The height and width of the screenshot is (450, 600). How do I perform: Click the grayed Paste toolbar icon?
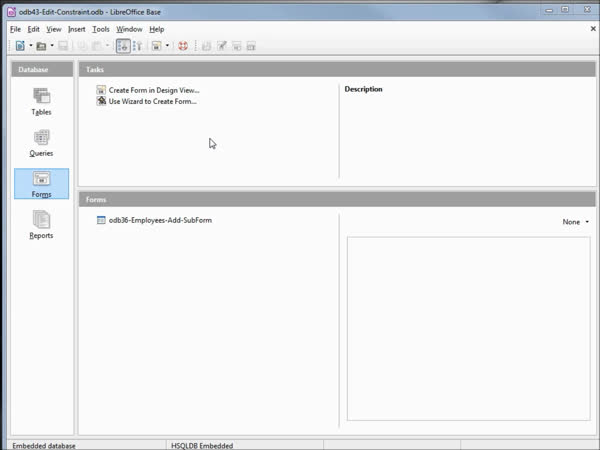pyautogui.click(x=96, y=46)
